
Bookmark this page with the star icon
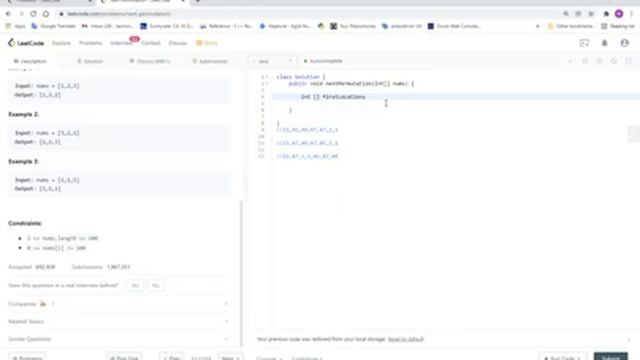click(591, 14)
